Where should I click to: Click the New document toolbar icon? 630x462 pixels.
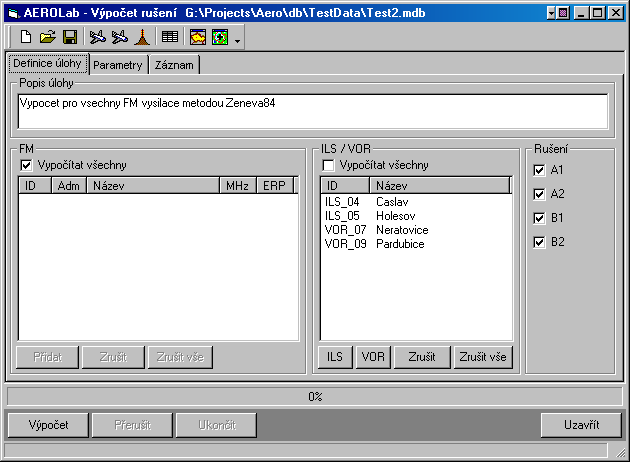[x=26, y=37]
